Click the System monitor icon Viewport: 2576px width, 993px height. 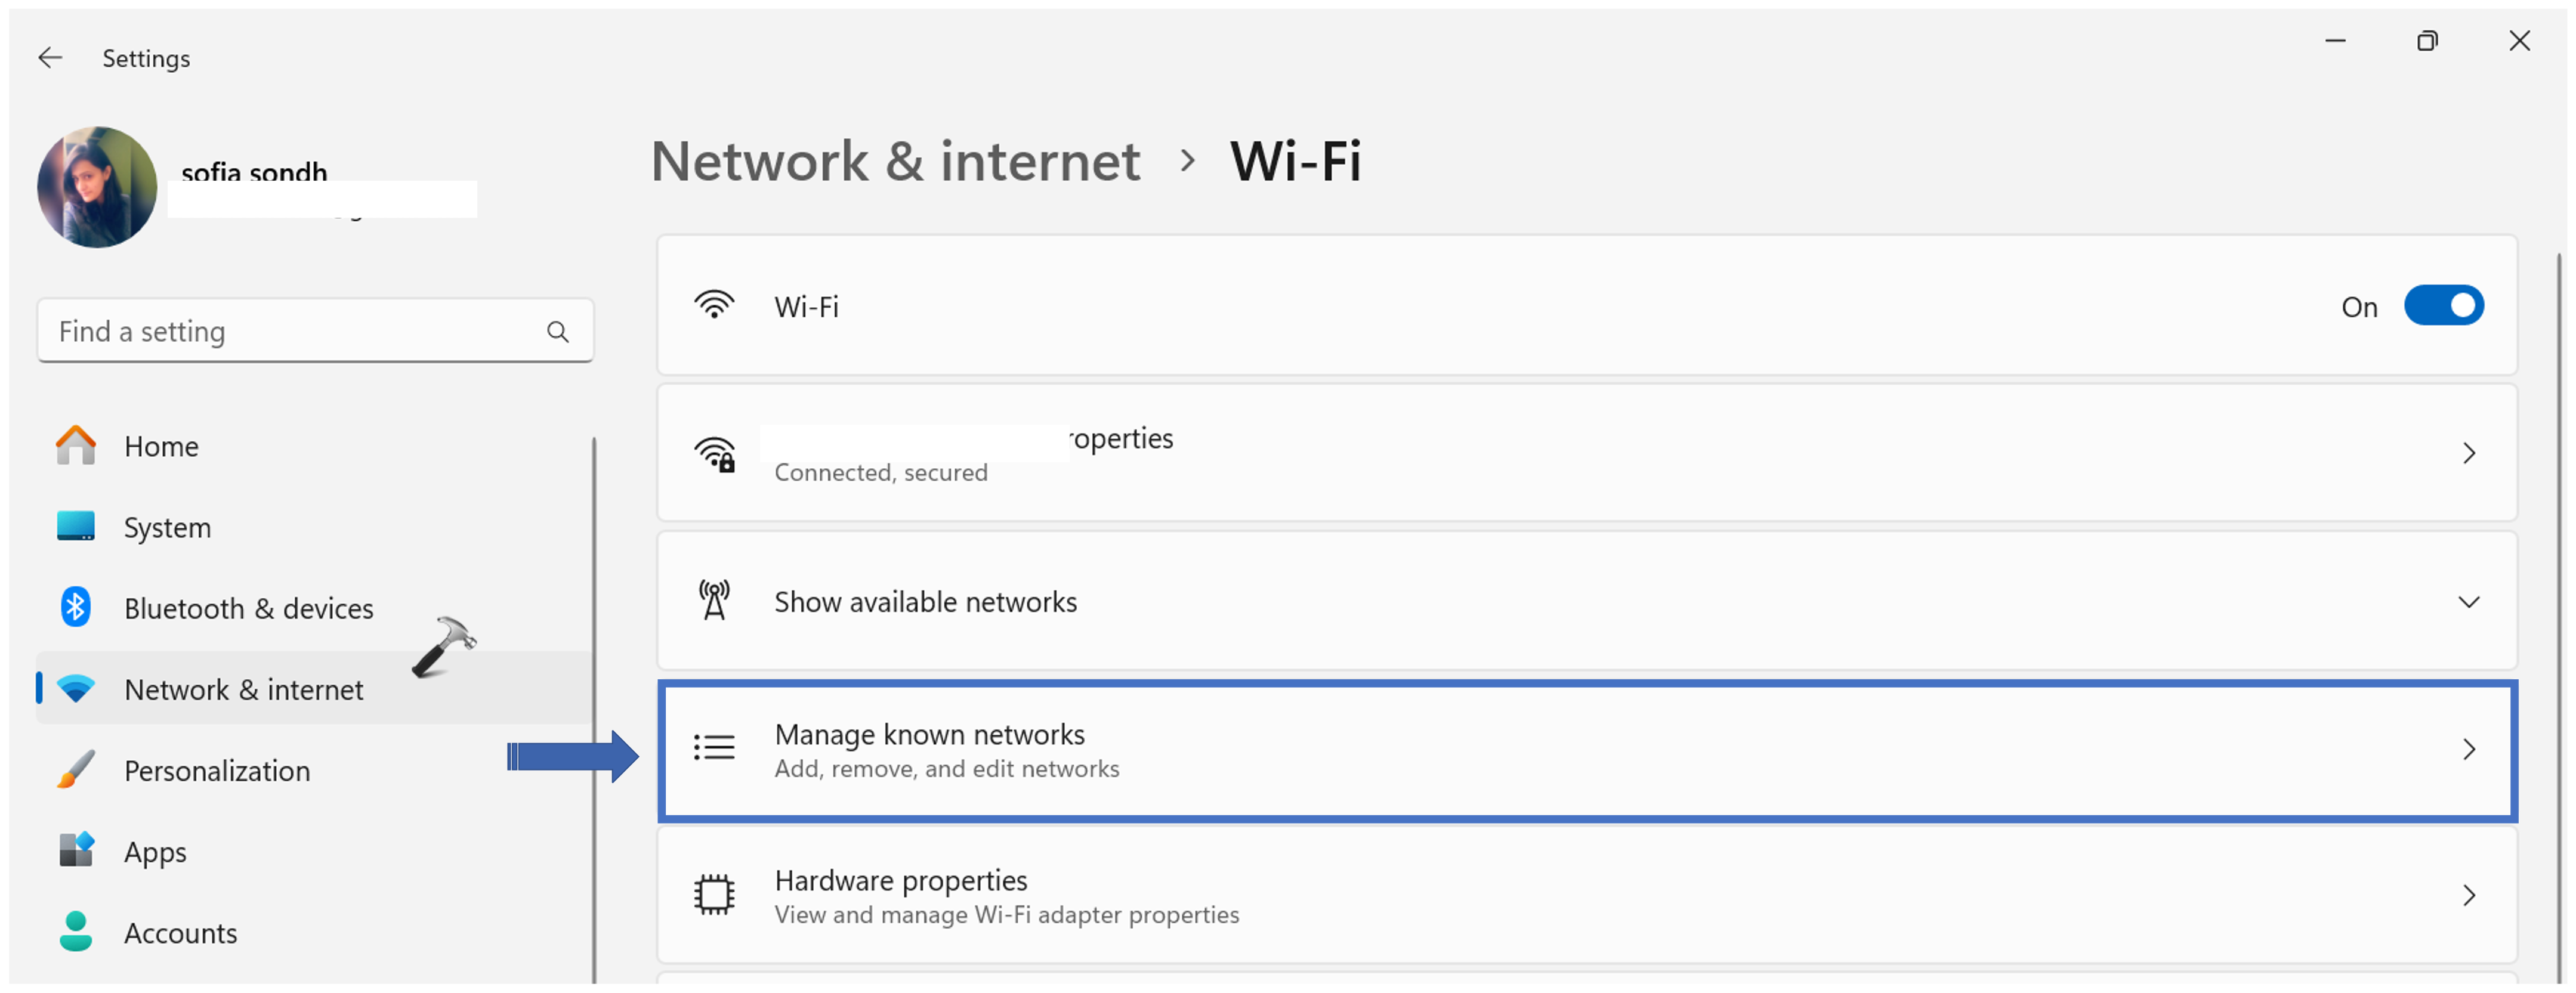pyautogui.click(x=76, y=526)
